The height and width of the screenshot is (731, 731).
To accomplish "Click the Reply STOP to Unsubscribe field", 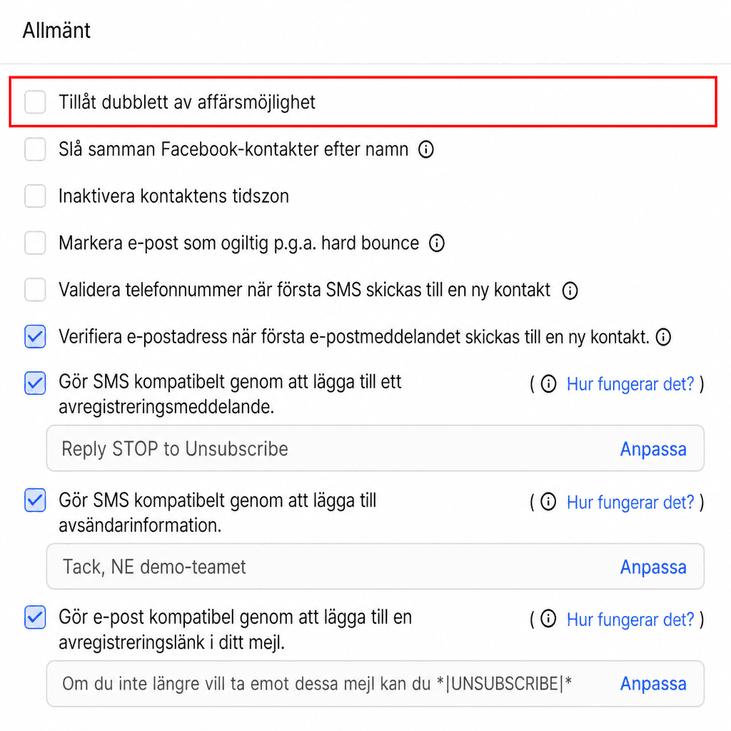I will (375, 448).
